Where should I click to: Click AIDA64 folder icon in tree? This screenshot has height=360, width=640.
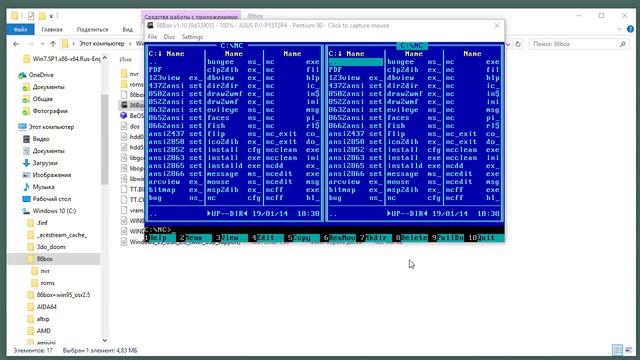(x=30, y=307)
